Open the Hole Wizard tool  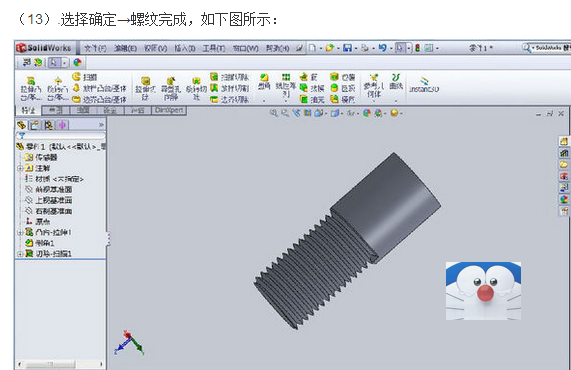tap(171, 88)
